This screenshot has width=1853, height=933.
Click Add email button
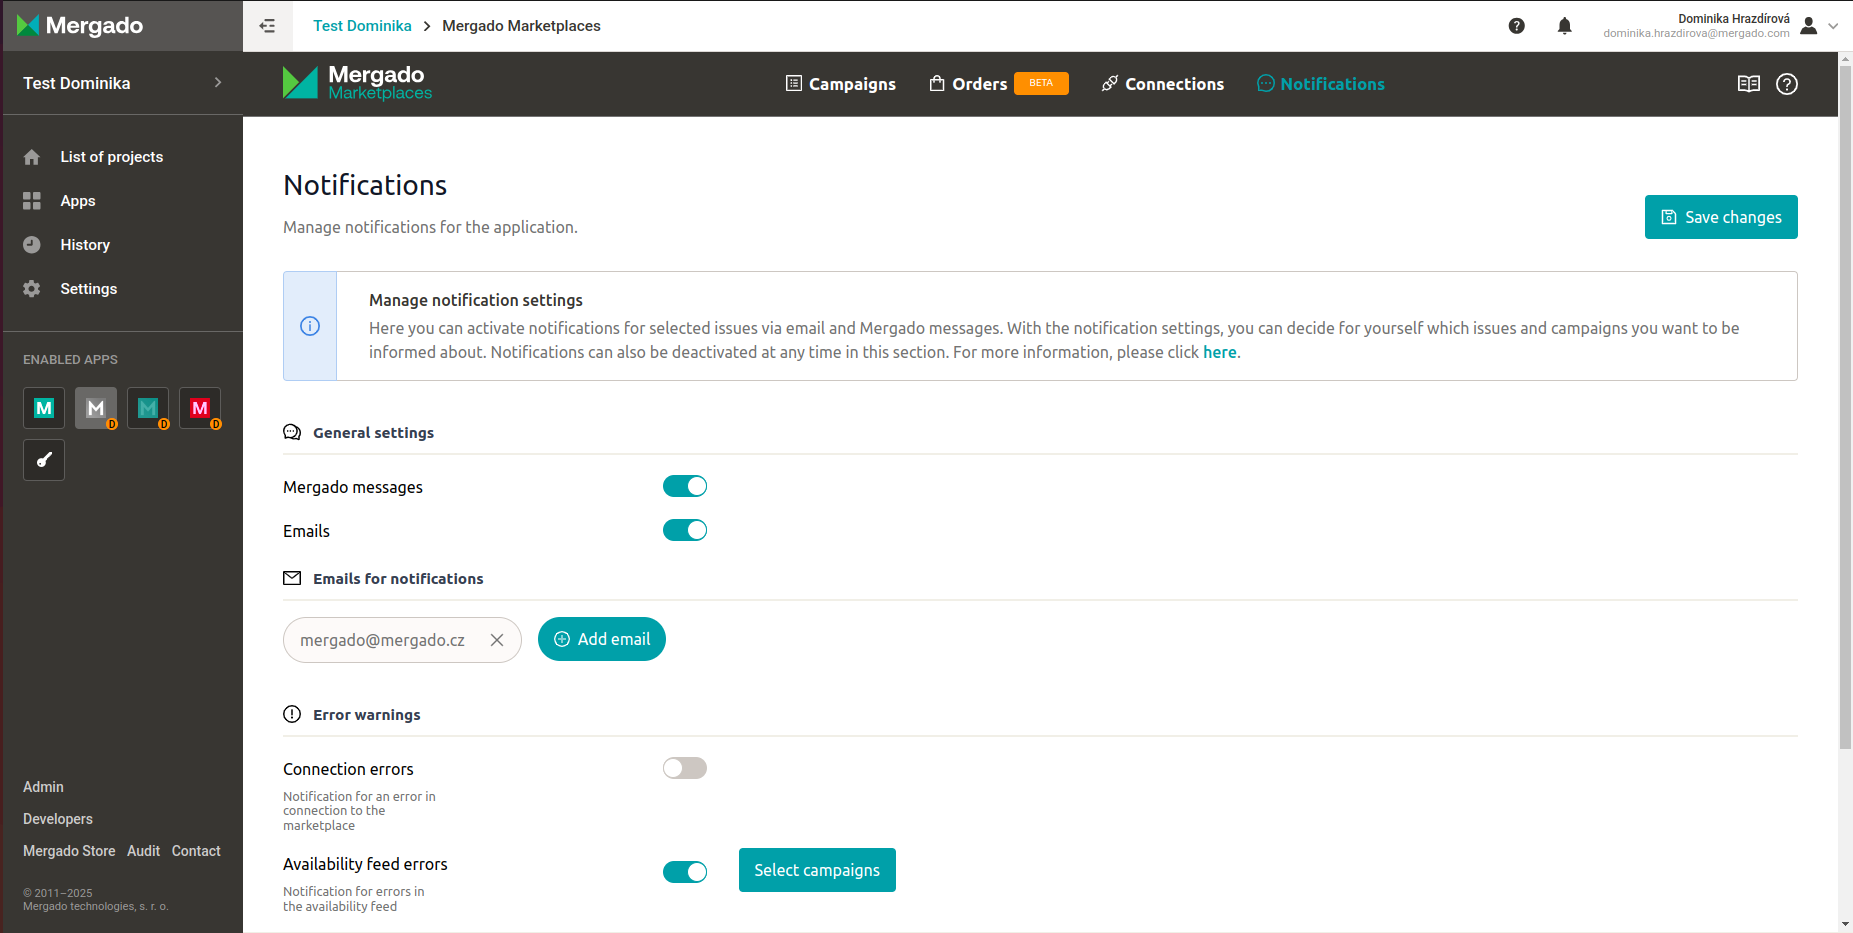pyautogui.click(x=602, y=639)
